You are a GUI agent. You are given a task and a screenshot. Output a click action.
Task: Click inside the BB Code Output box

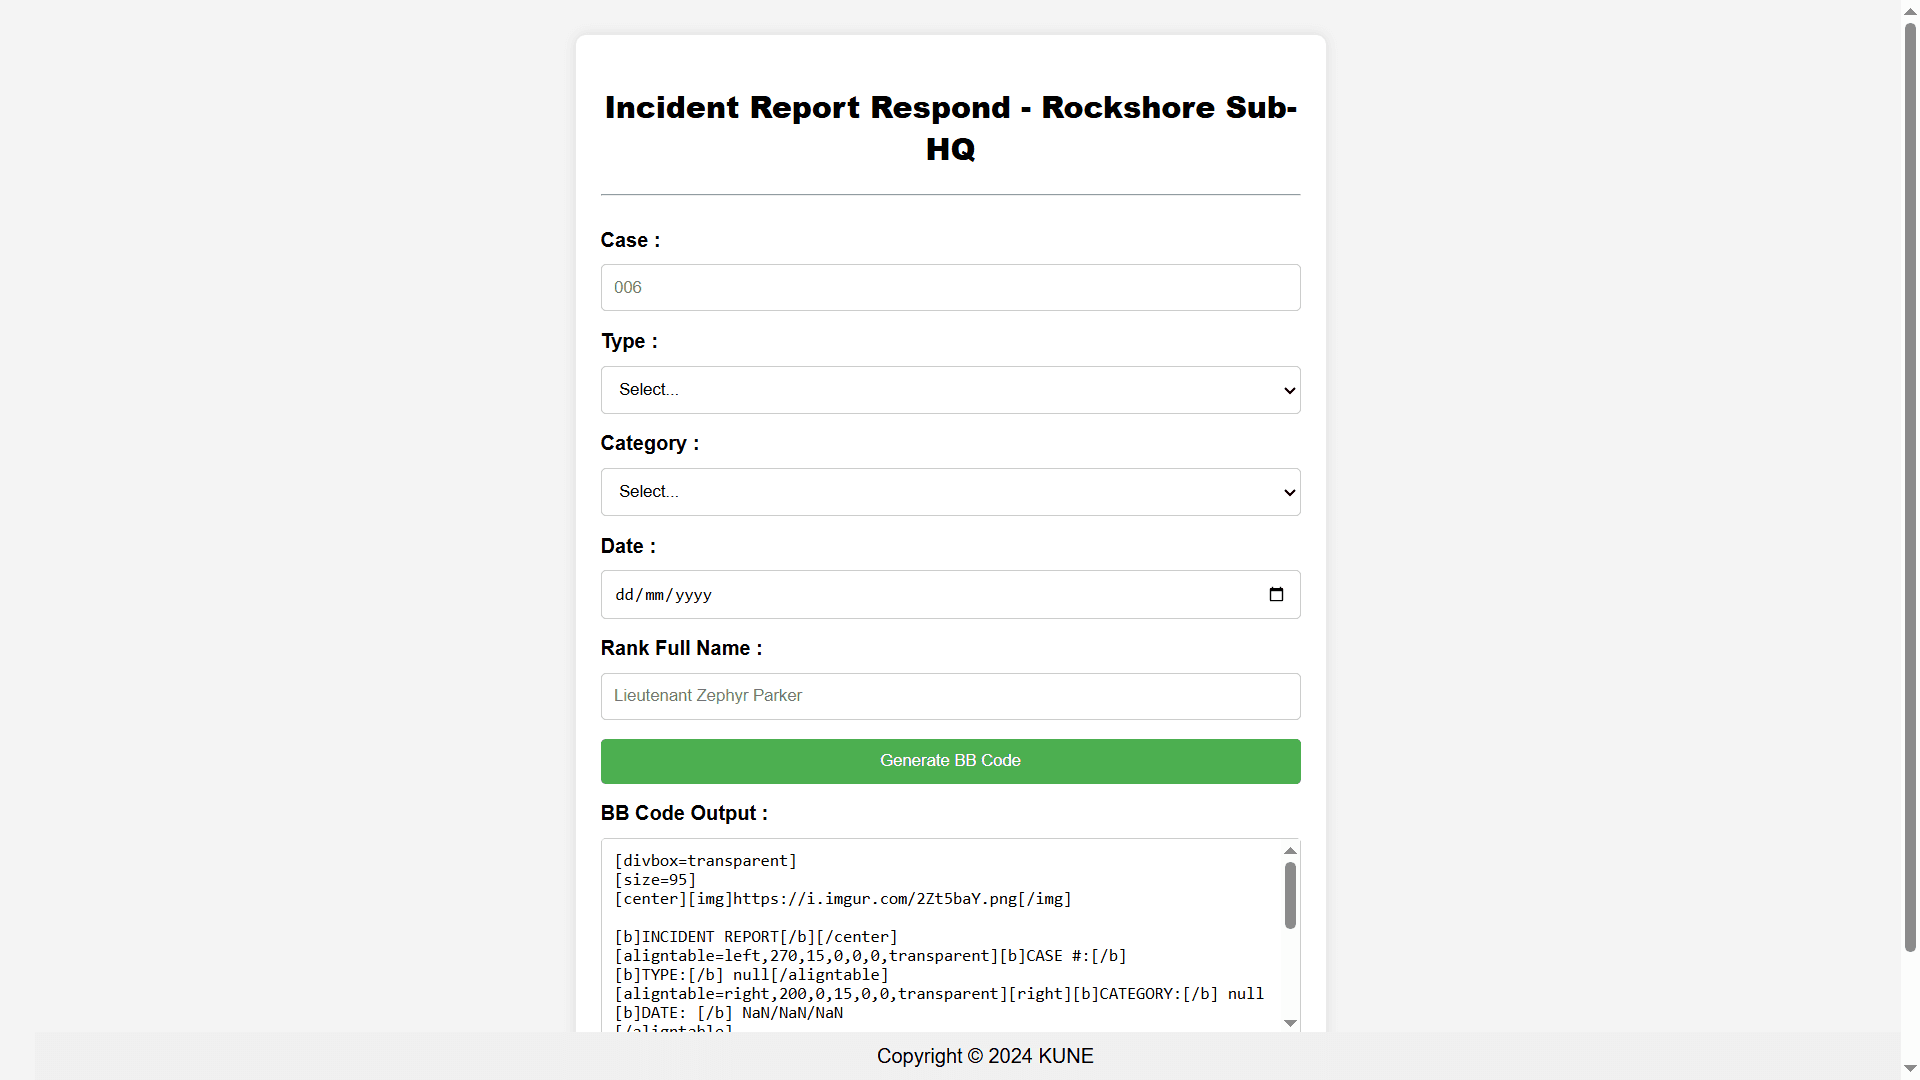(x=940, y=935)
